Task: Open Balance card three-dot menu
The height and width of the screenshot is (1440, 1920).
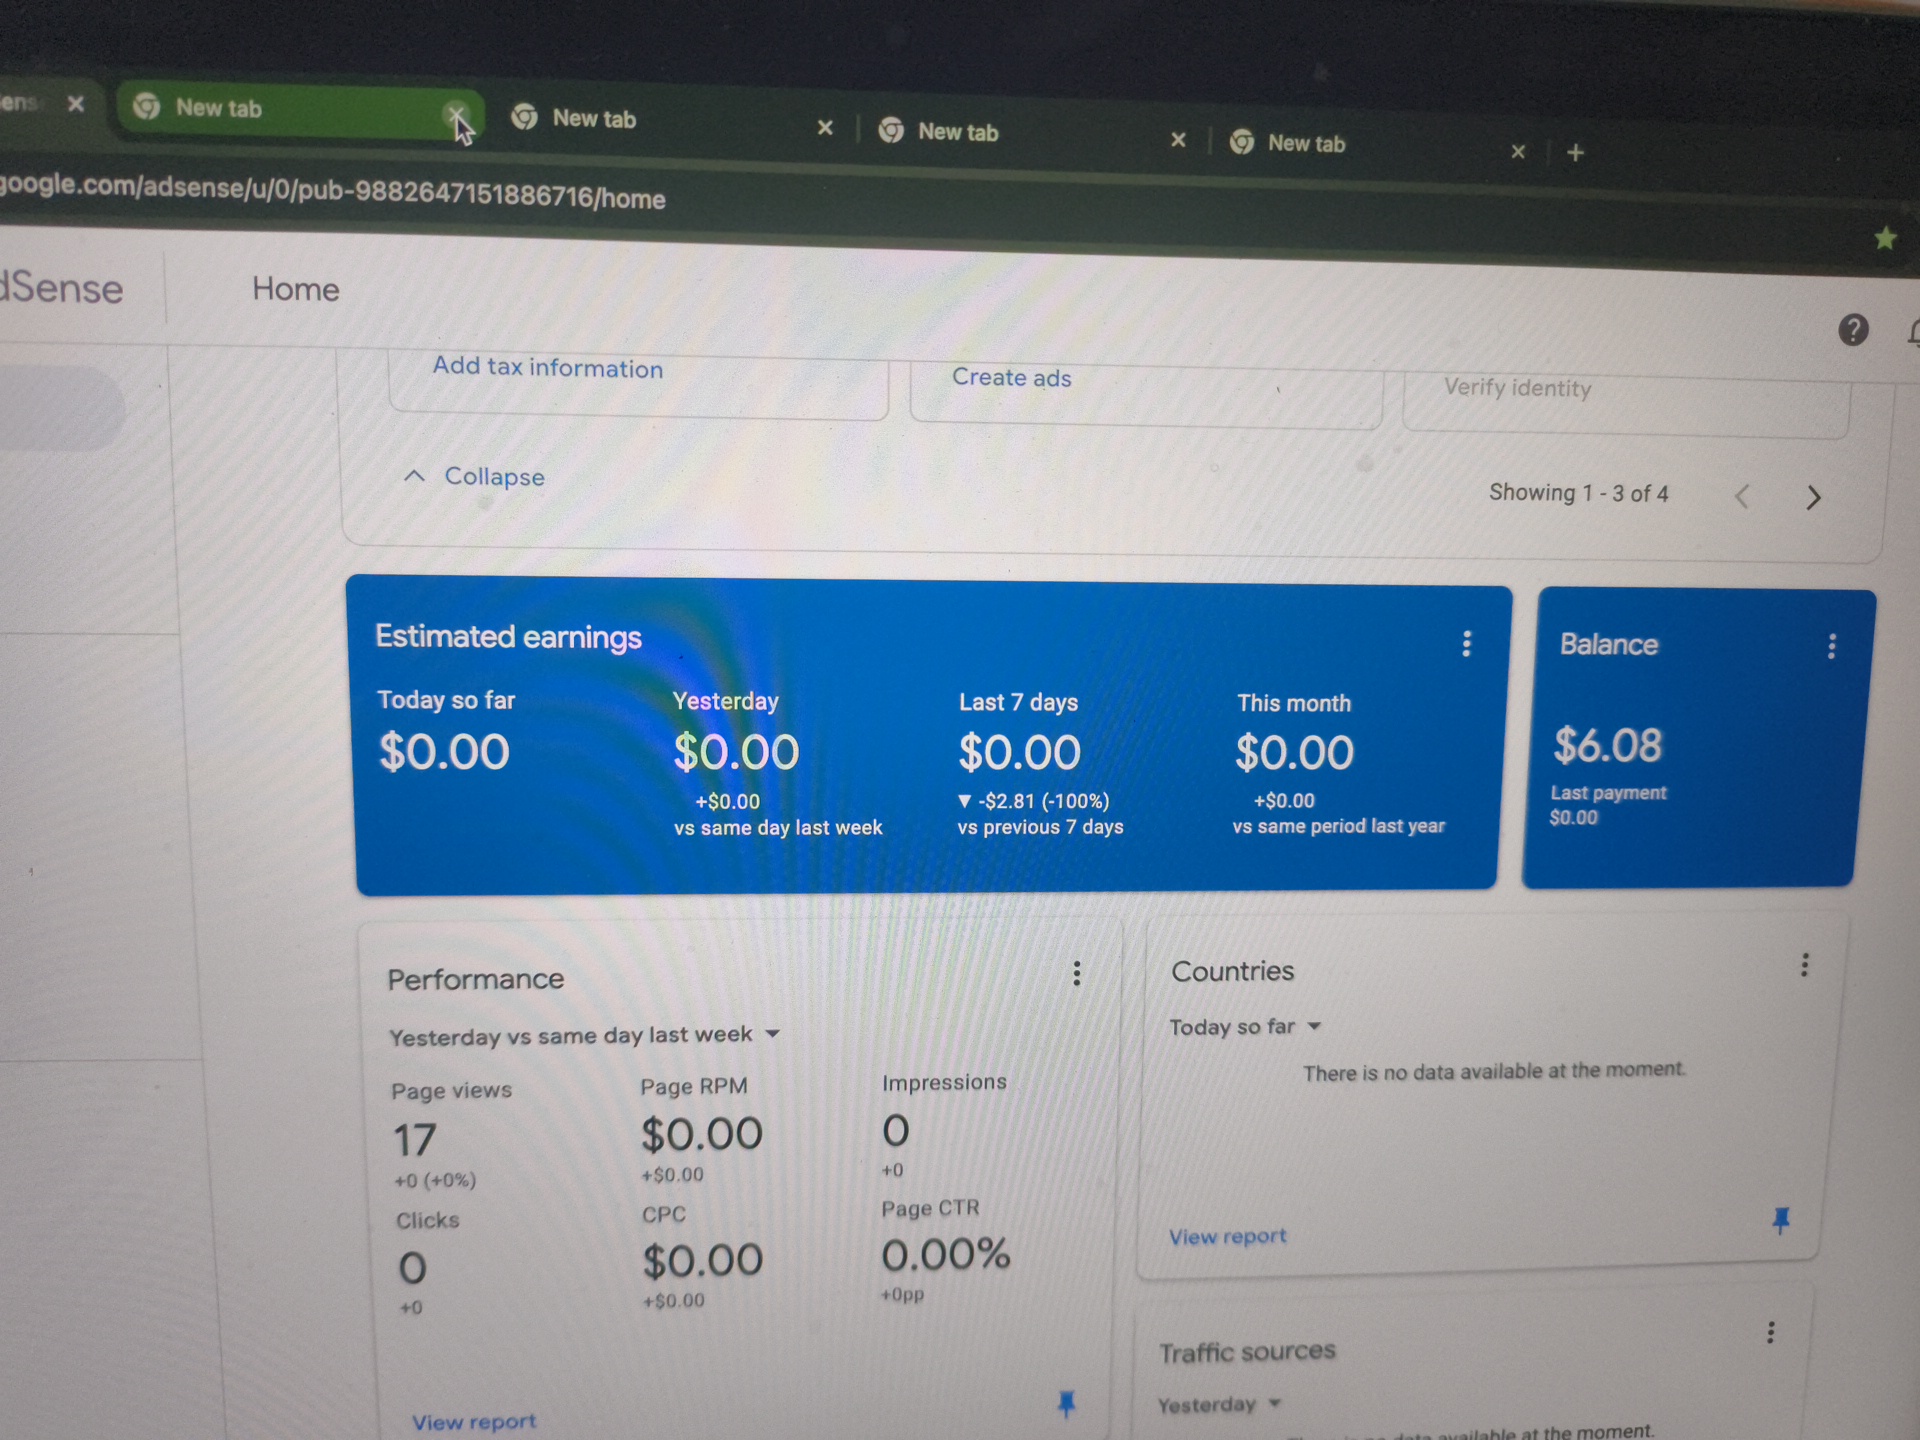Action: pyautogui.click(x=1831, y=646)
